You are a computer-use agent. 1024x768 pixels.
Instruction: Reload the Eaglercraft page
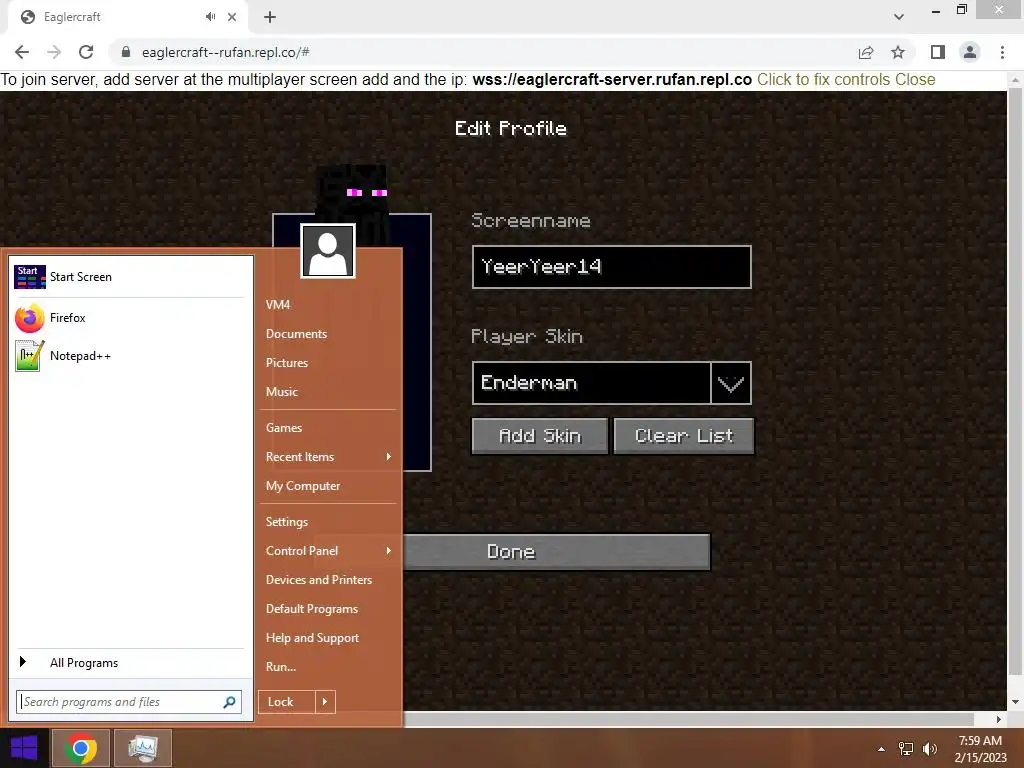86,52
